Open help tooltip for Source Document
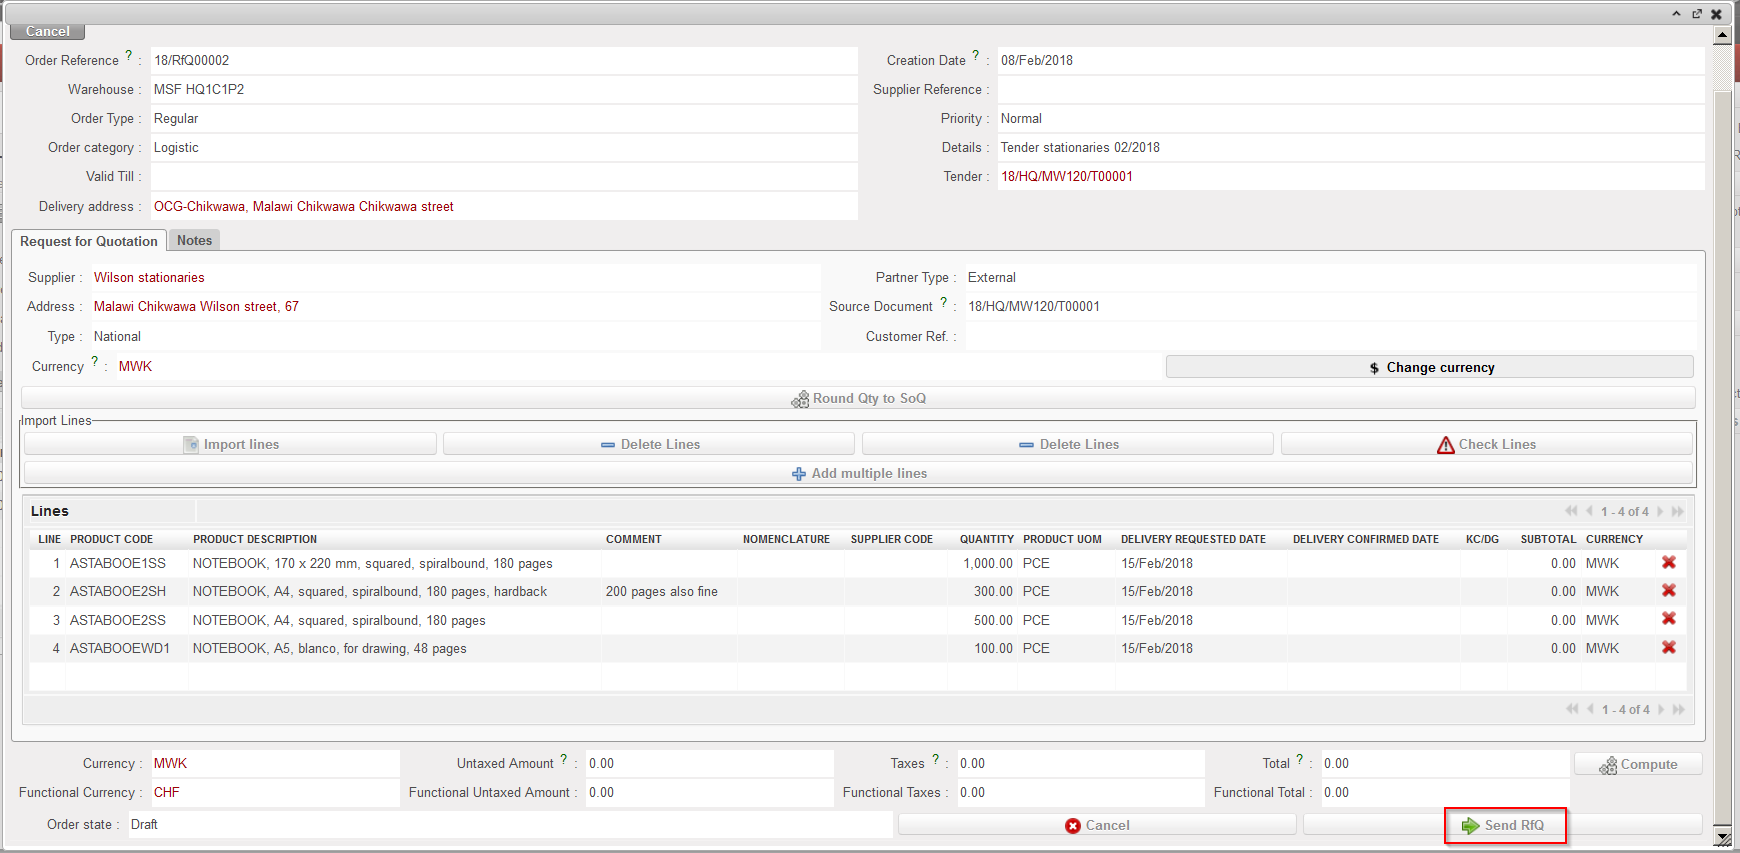This screenshot has width=1740, height=853. [x=943, y=302]
